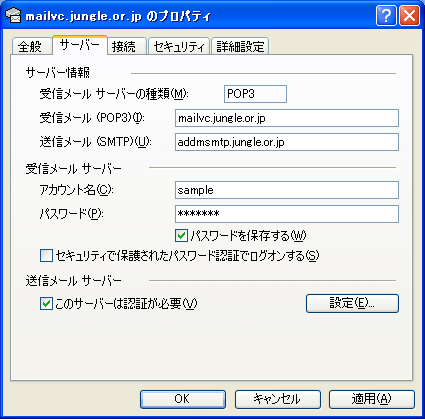Viewport: 425px width, 419px height.
Task: Confirm with the OK button
Action: 183,399
